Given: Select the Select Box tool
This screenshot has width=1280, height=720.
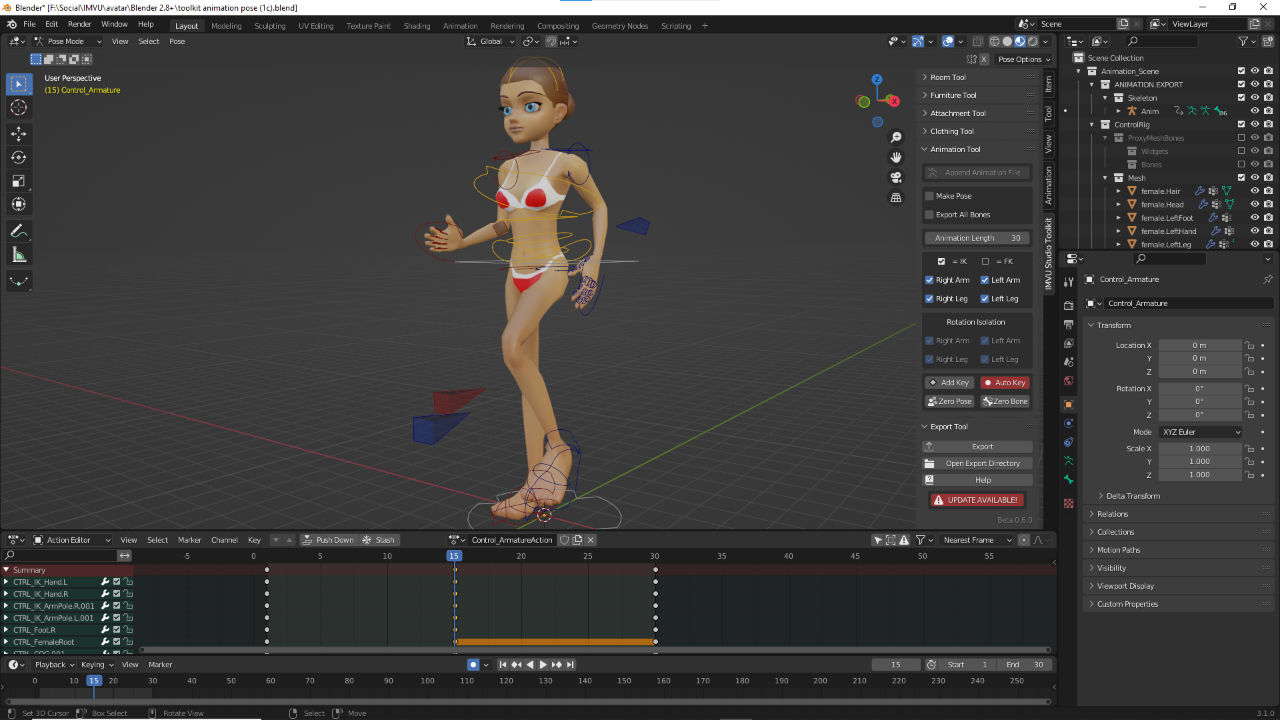Looking at the screenshot, I should point(19,84).
